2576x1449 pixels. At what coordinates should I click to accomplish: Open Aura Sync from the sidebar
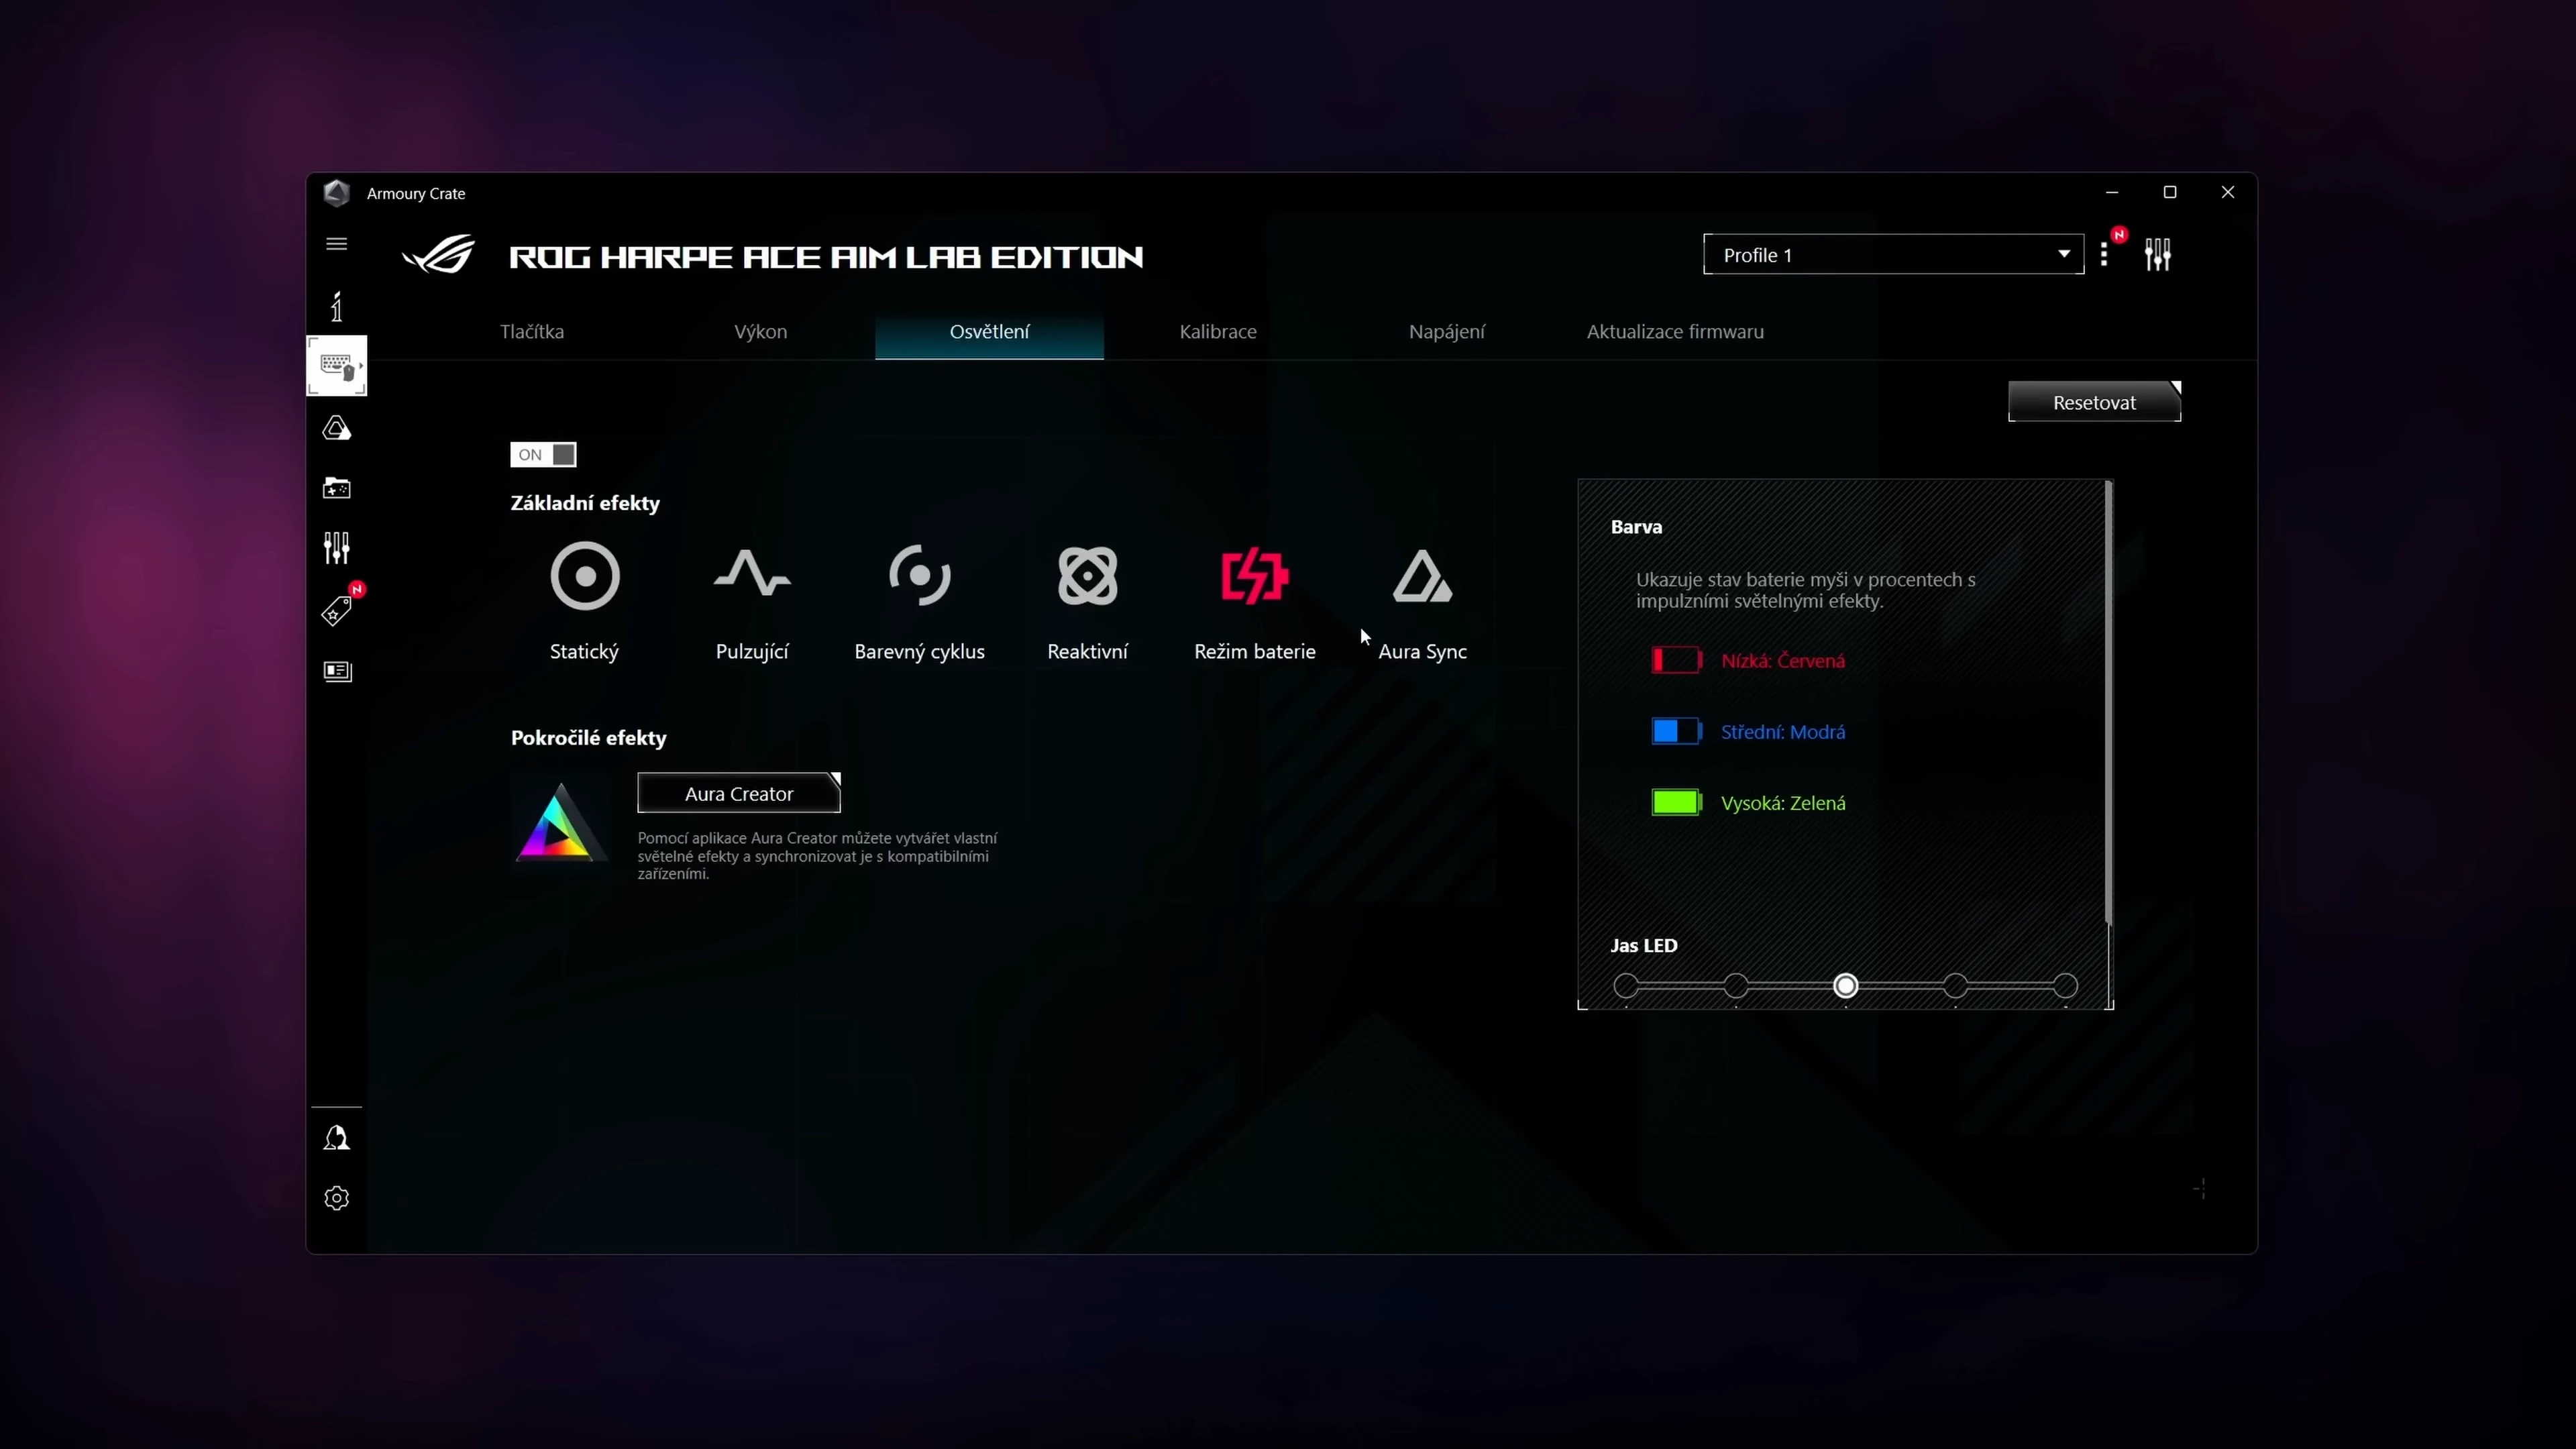pos(336,428)
